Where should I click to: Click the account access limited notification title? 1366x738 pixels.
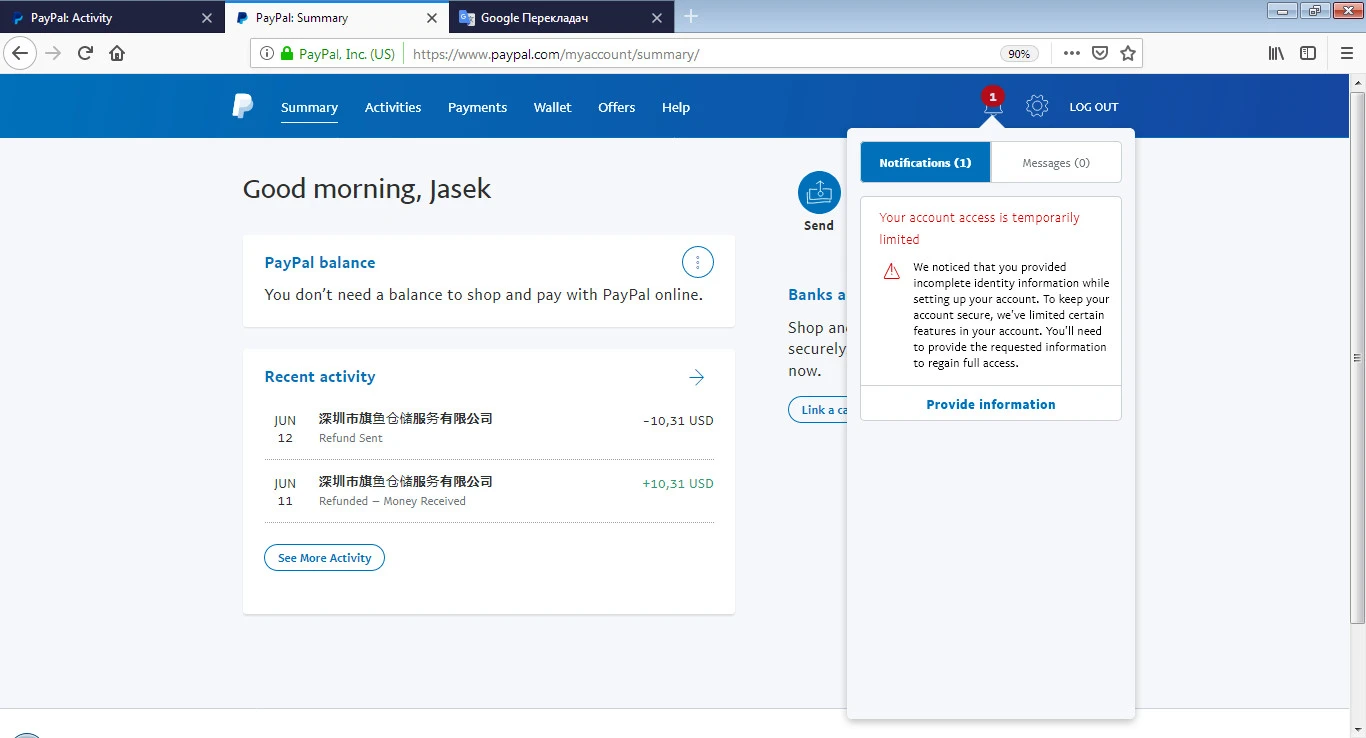979,228
